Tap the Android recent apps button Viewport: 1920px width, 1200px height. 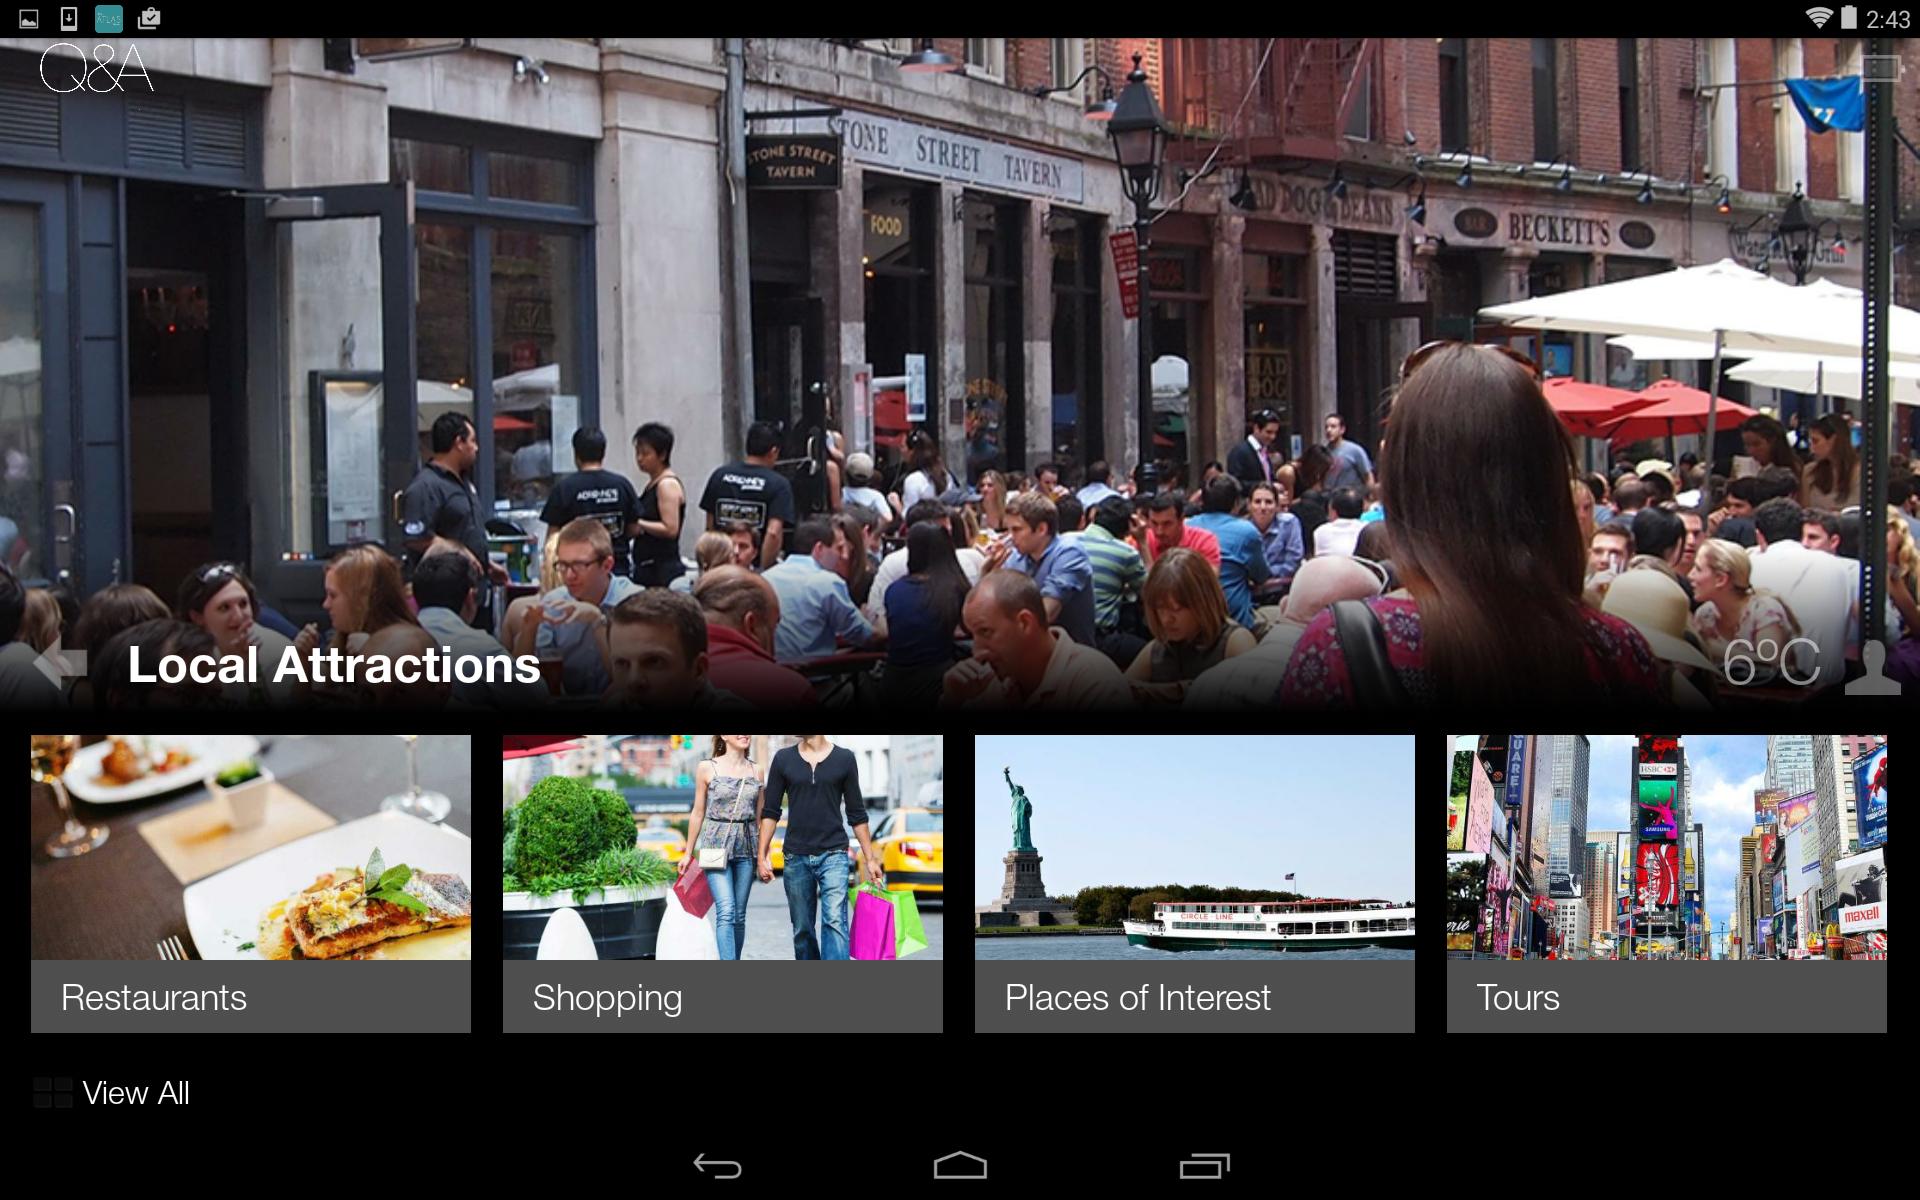1204,1166
